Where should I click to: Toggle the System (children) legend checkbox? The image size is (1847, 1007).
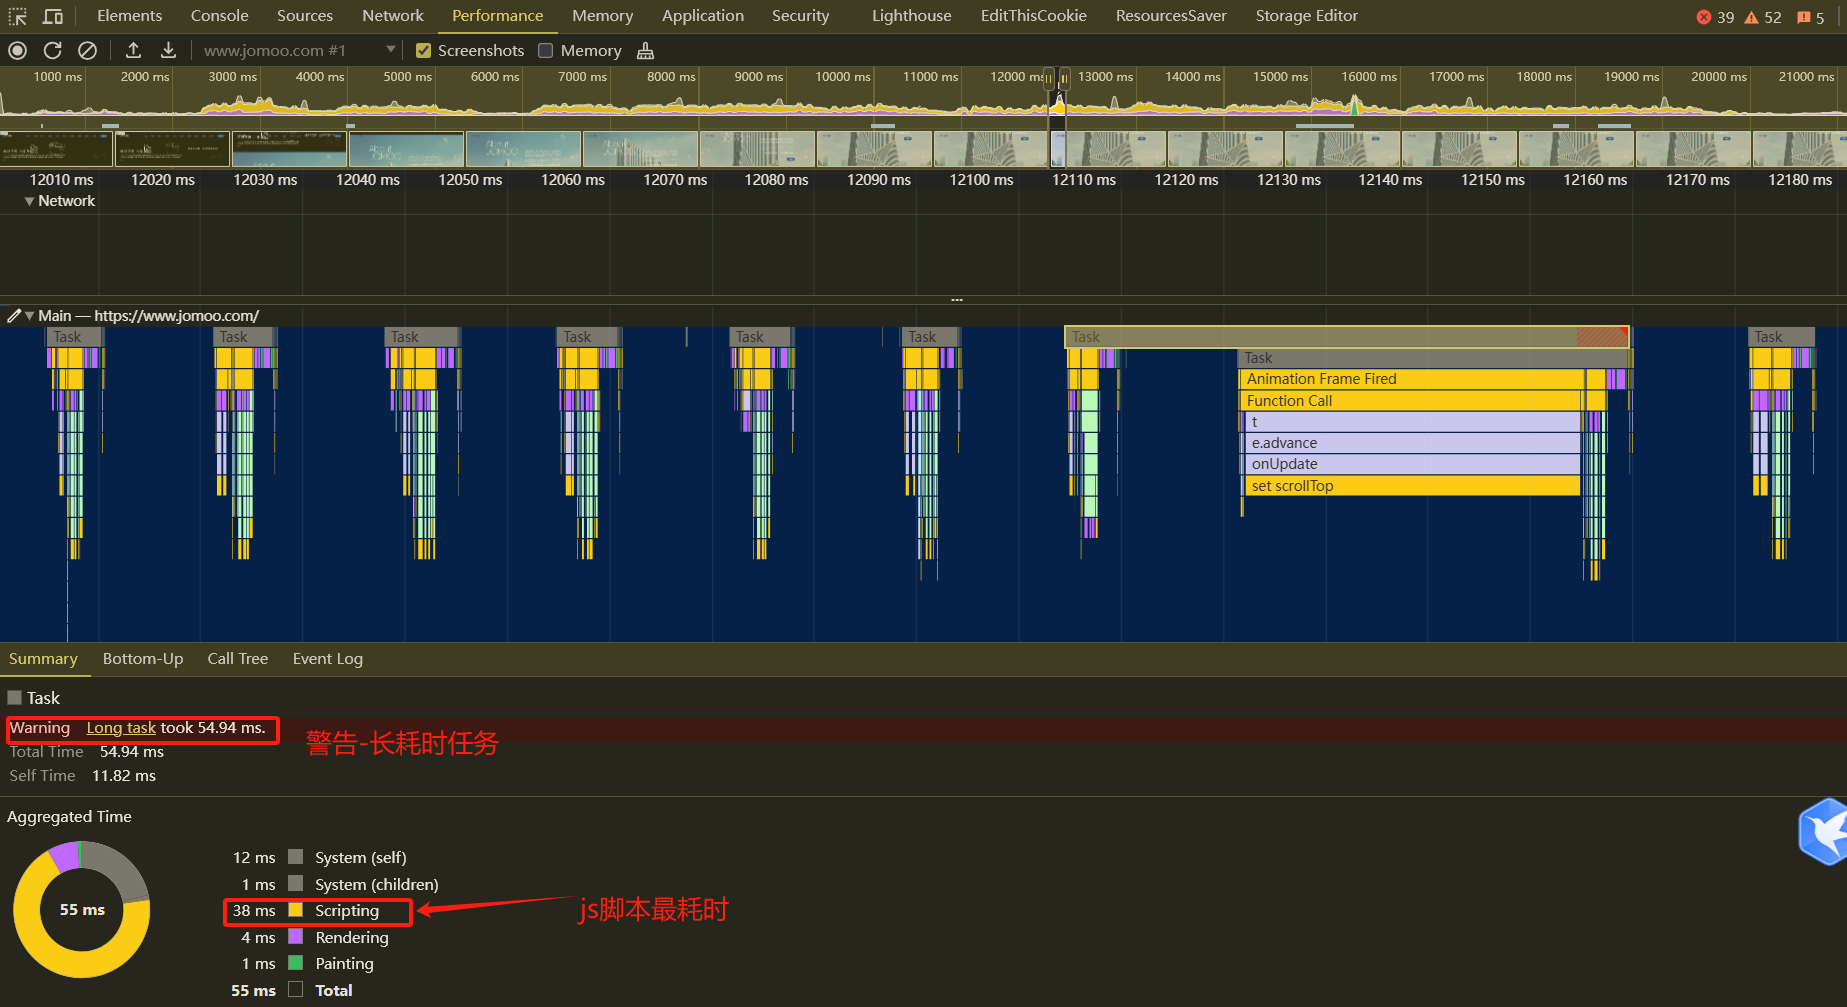pos(295,884)
